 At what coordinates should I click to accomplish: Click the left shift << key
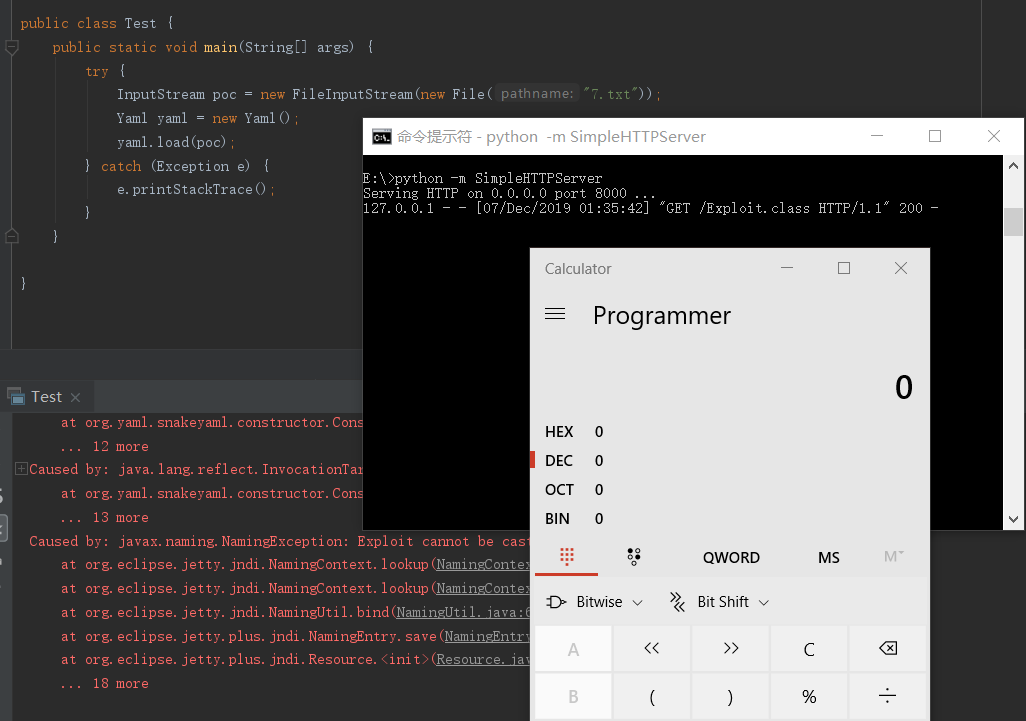tap(652, 649)
